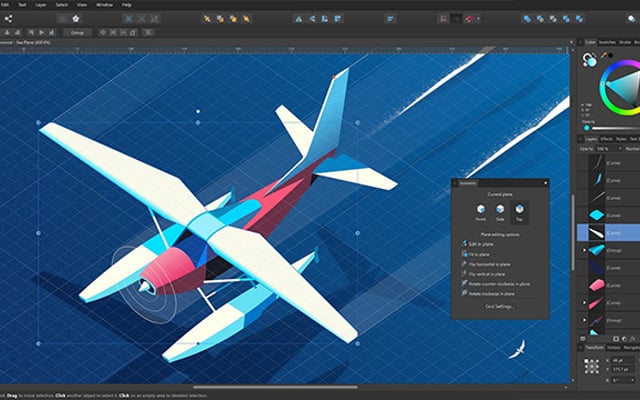This screenshot has height=400, width=640.
Task: Click Flip horizontal in plane option
Action: pos(488,263)
